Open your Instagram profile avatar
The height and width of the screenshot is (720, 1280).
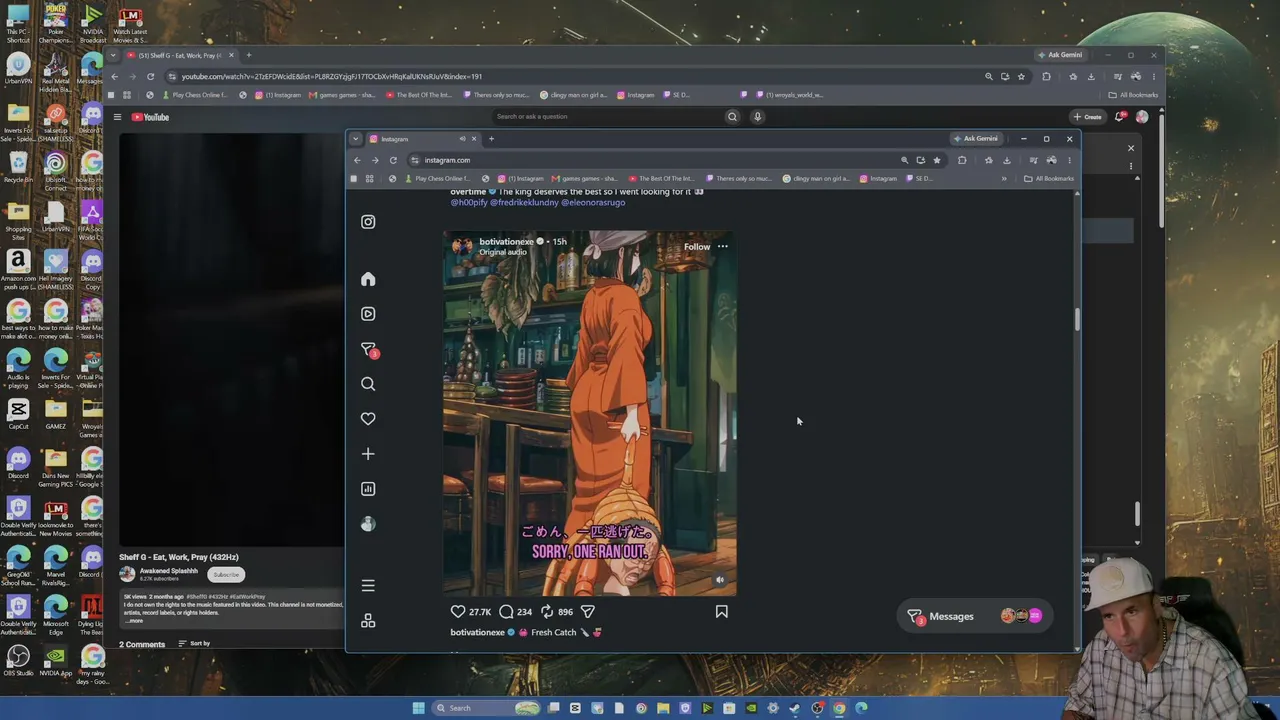click(368, 524)
